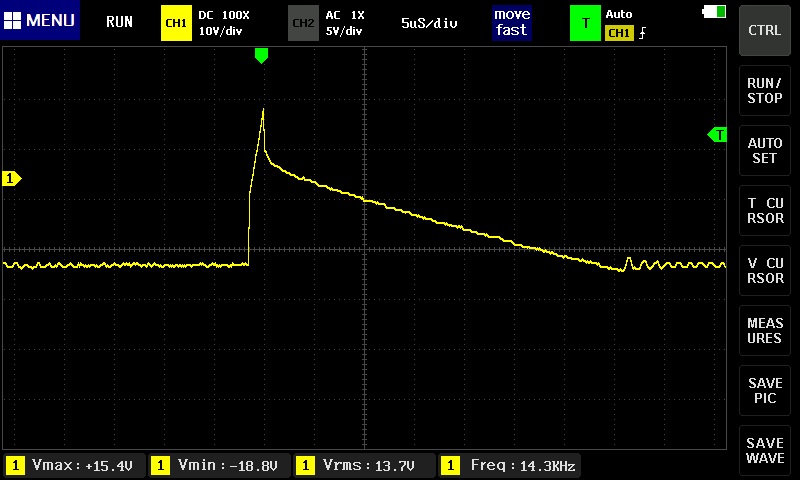The height and width of the screenshot is (480, 800).
Task: Select the trigger level T marker on right
Action: pyautogui.click(x=717, y=134)
